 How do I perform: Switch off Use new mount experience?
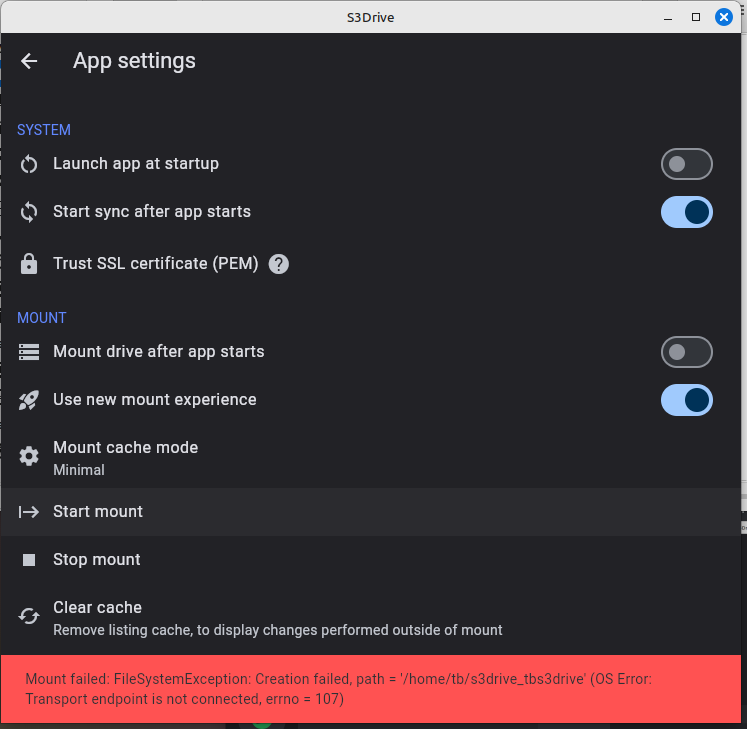(686, 400)
